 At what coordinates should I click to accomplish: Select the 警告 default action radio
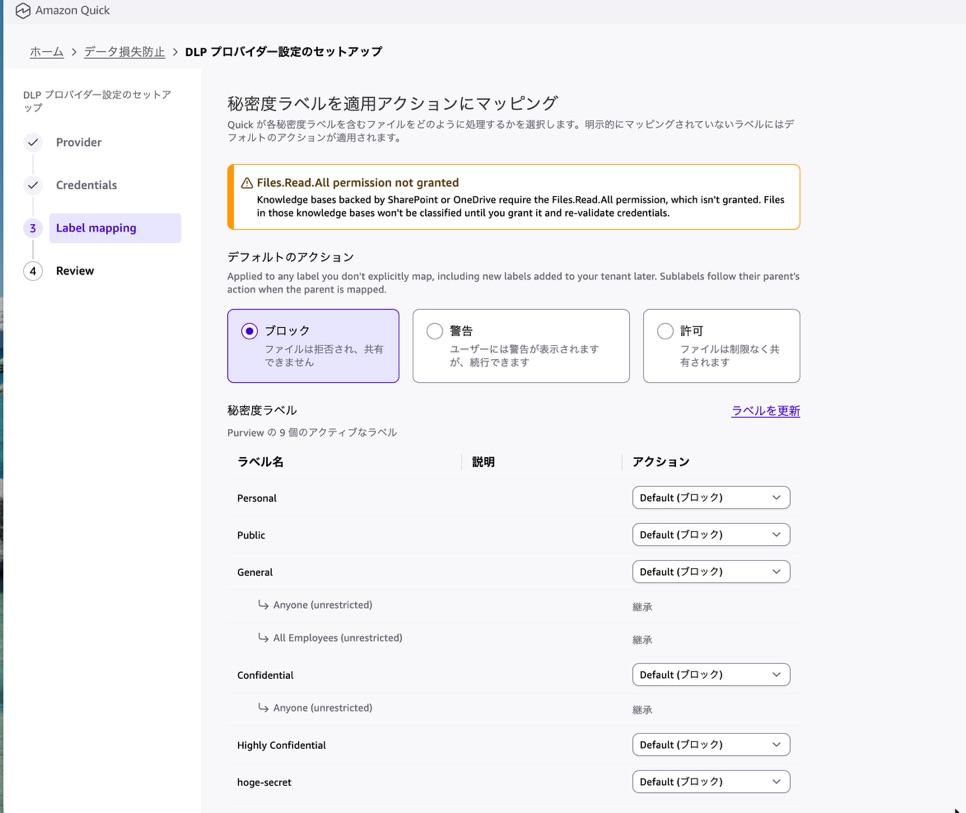pyautogui.click(x=435, y=331)
